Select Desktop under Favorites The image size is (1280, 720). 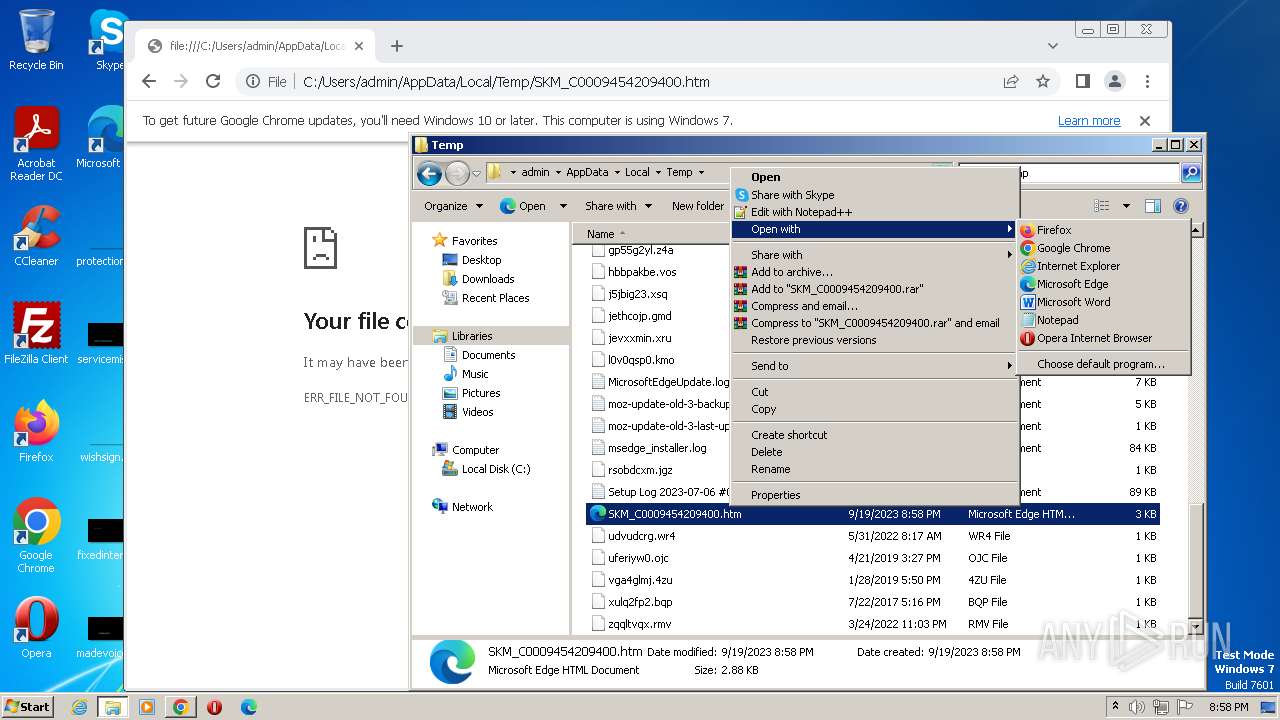(481, 260)
